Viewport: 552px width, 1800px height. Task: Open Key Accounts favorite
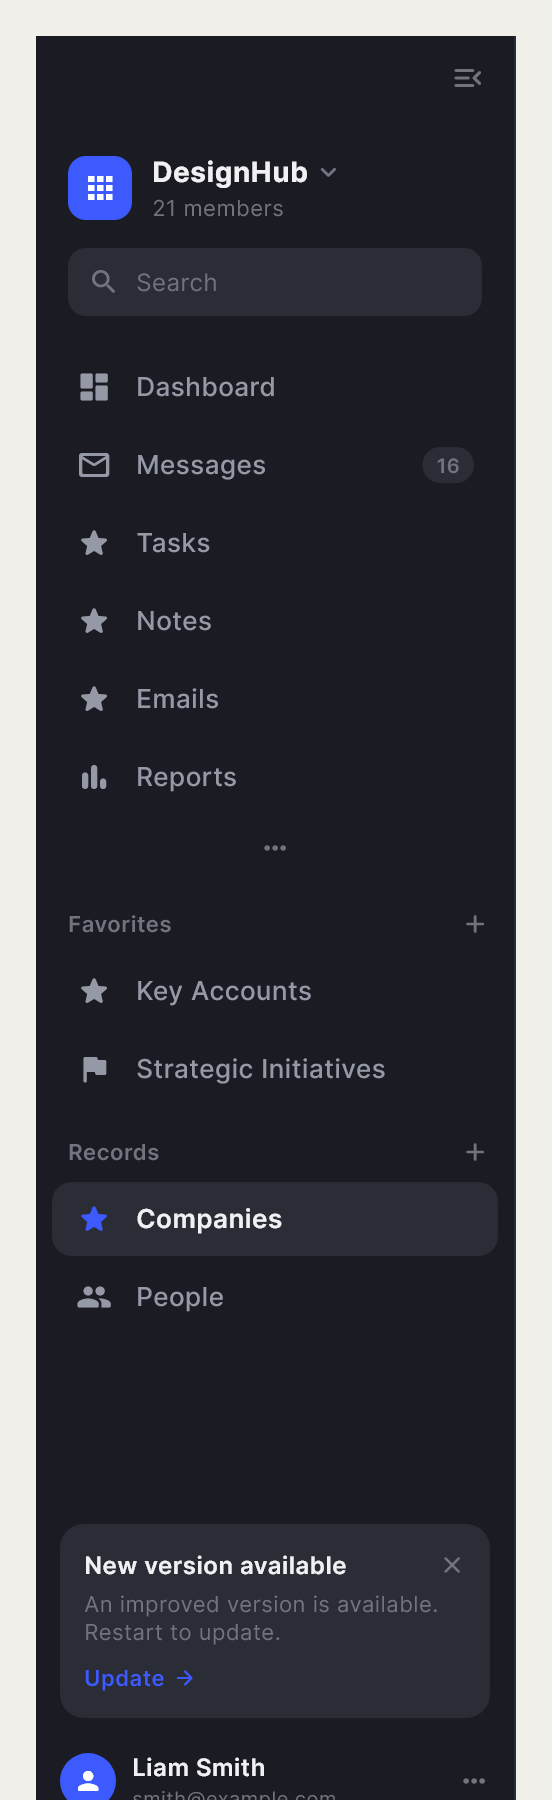(275, 991)
